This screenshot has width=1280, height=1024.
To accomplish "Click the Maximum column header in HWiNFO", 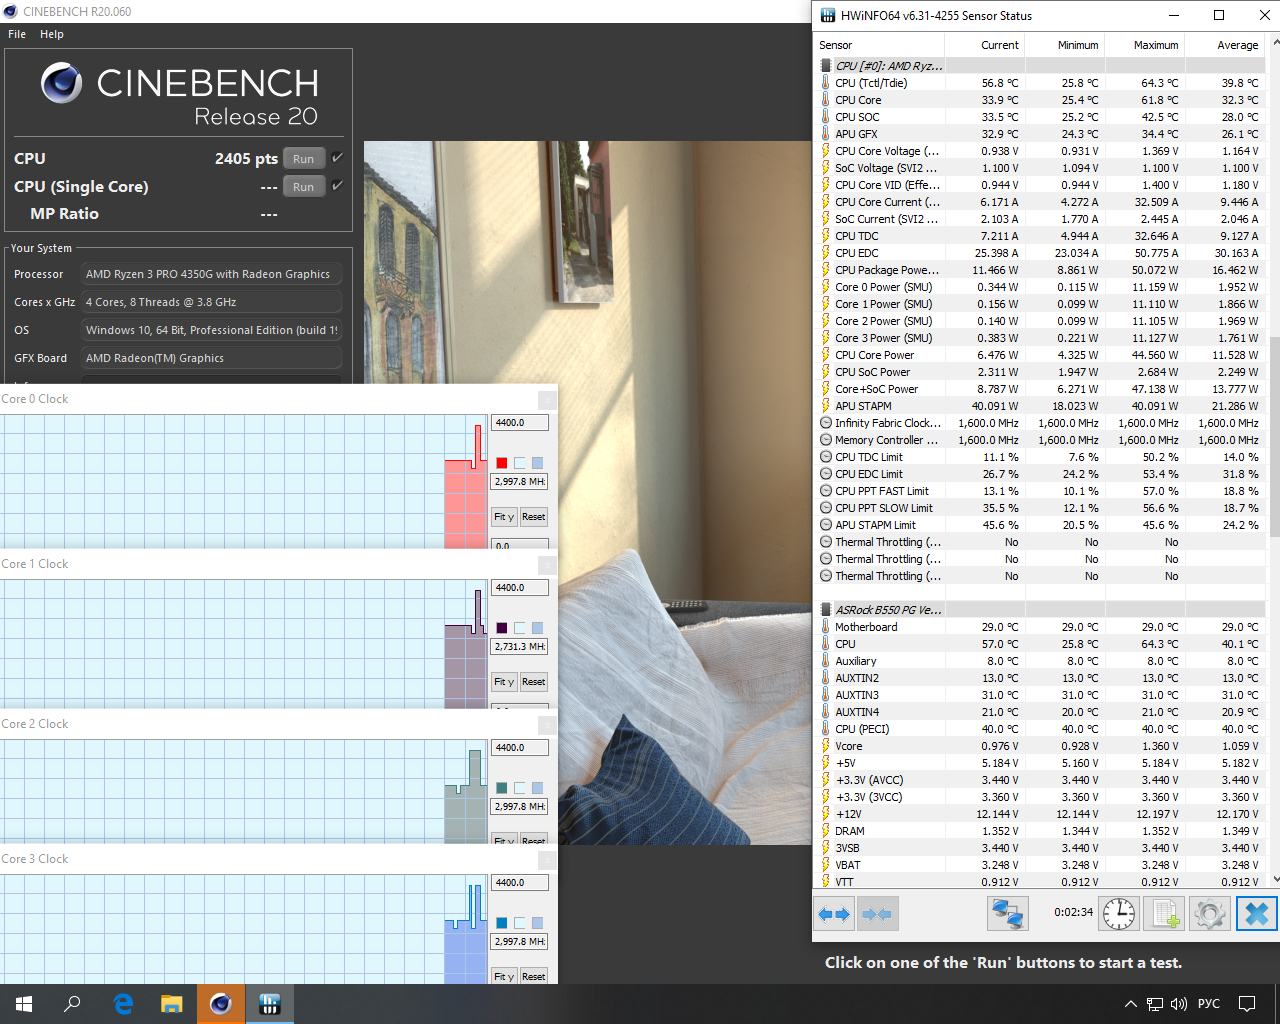I will 1145,45.
